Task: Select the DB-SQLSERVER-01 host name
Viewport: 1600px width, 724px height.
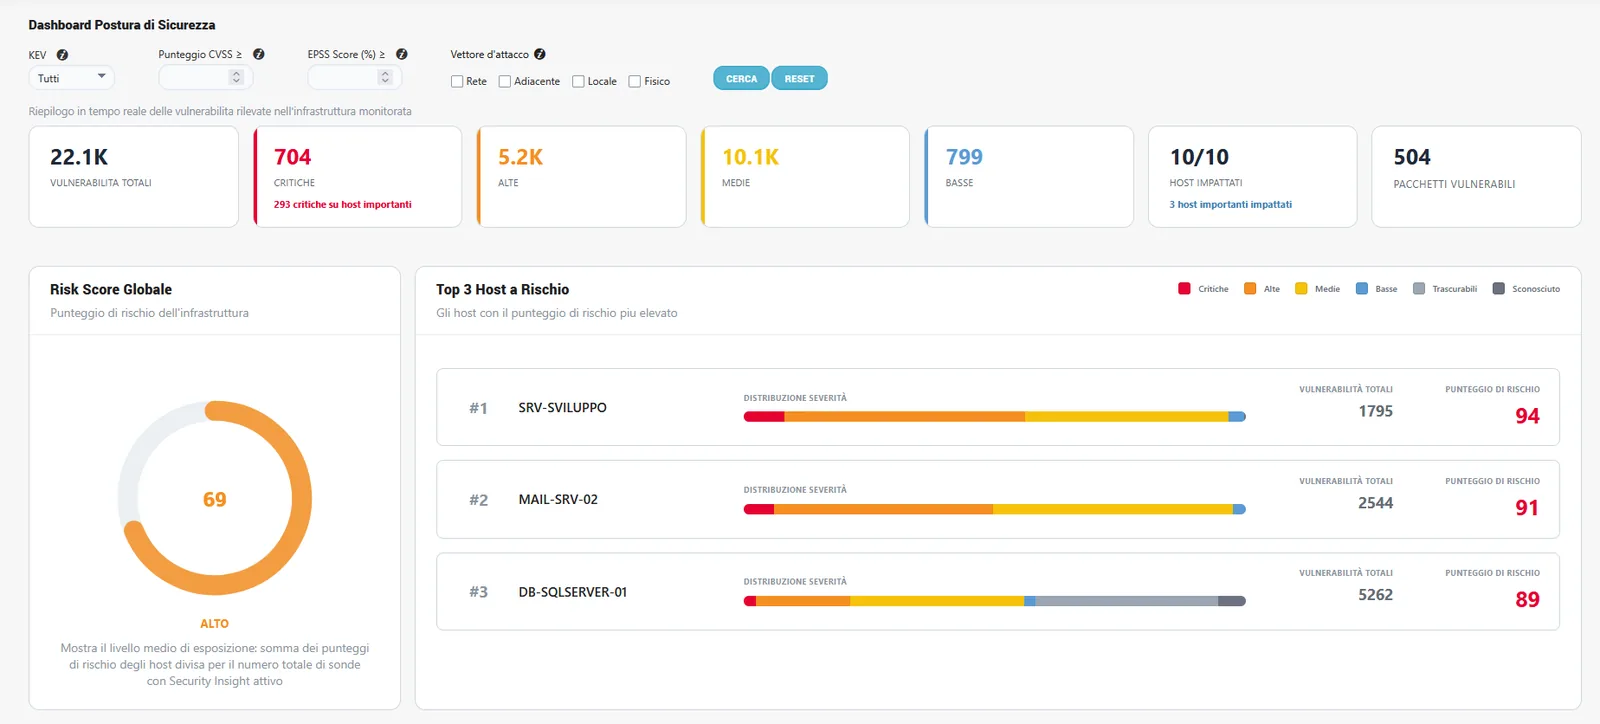Action: [573, 592]
